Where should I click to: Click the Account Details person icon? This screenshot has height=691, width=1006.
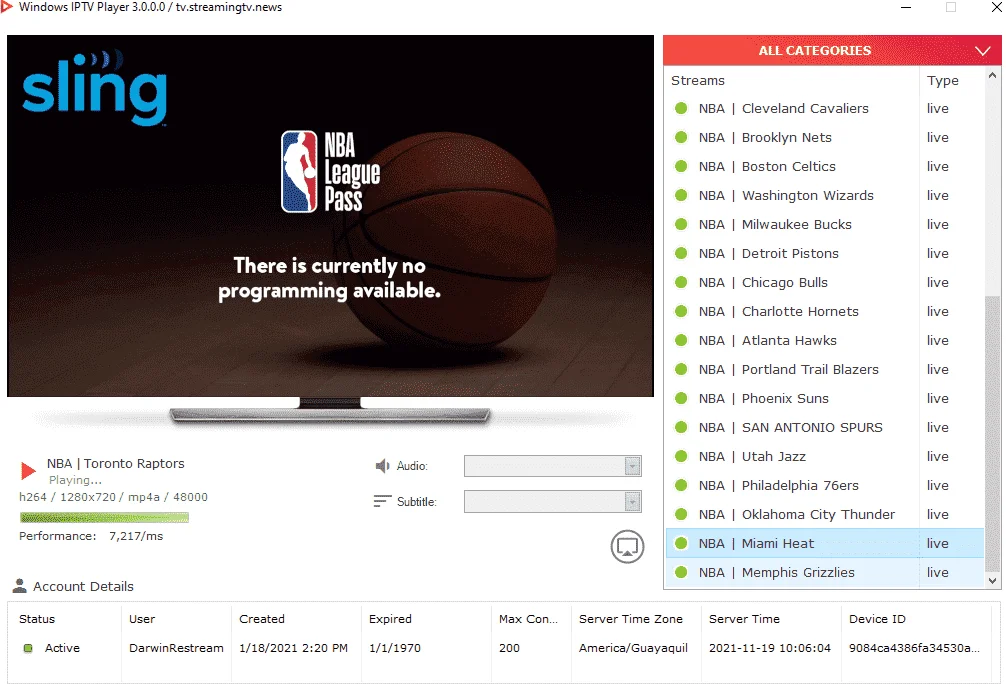coord(20,586)
